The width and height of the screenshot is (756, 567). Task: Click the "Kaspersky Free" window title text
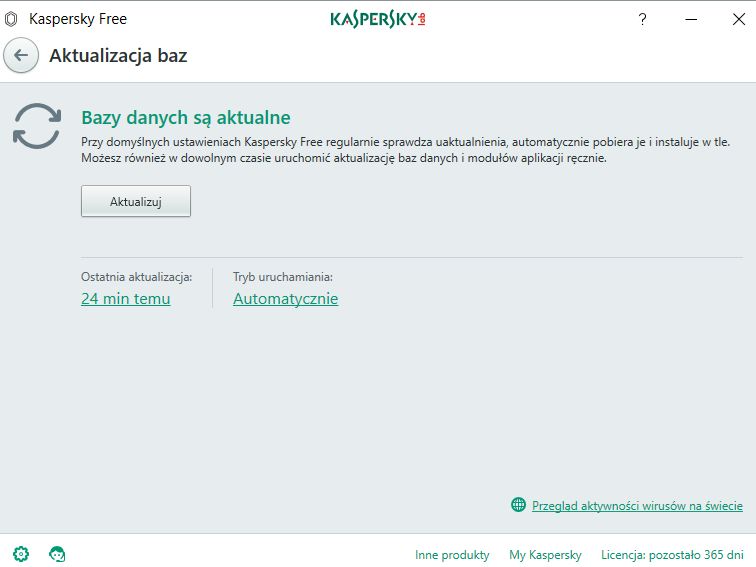(x=78, y=19)
